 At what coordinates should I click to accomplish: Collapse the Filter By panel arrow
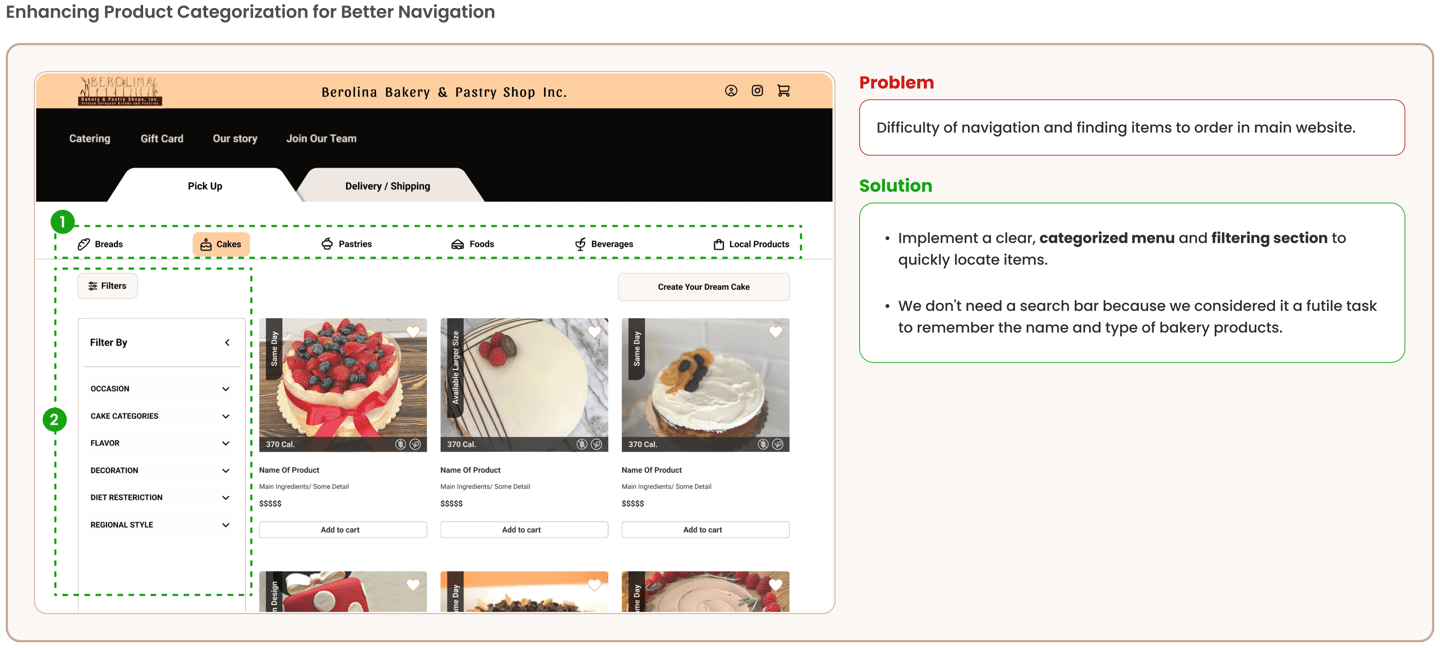(x=227, y=343)
